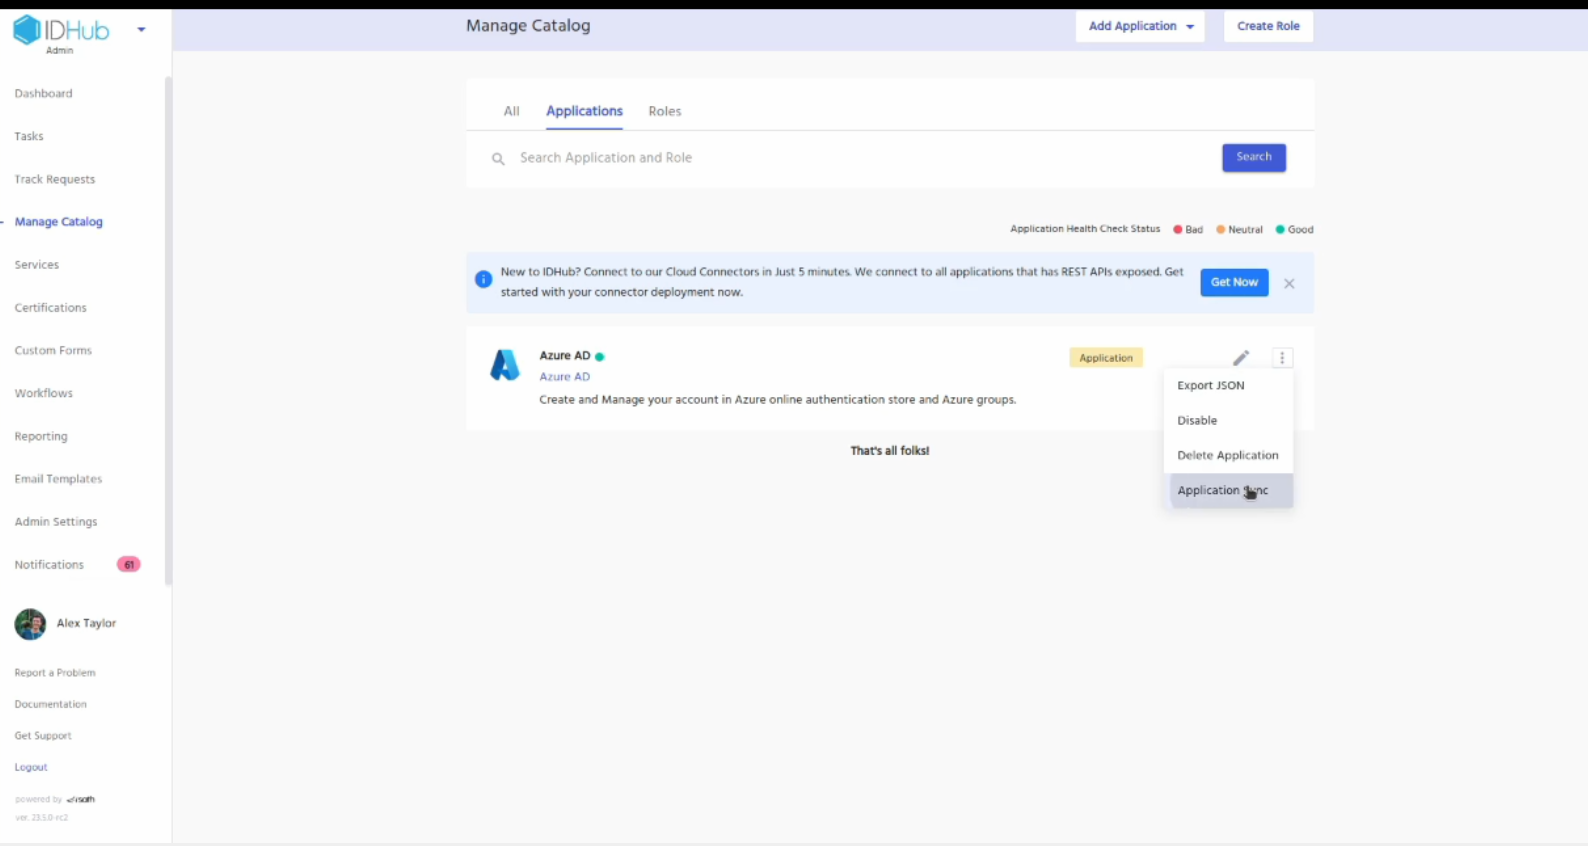Image resolution: width=1588 pixels, height=846 pixels.
Task: Select Application Sync from the menu
Action: (1223, 491)
